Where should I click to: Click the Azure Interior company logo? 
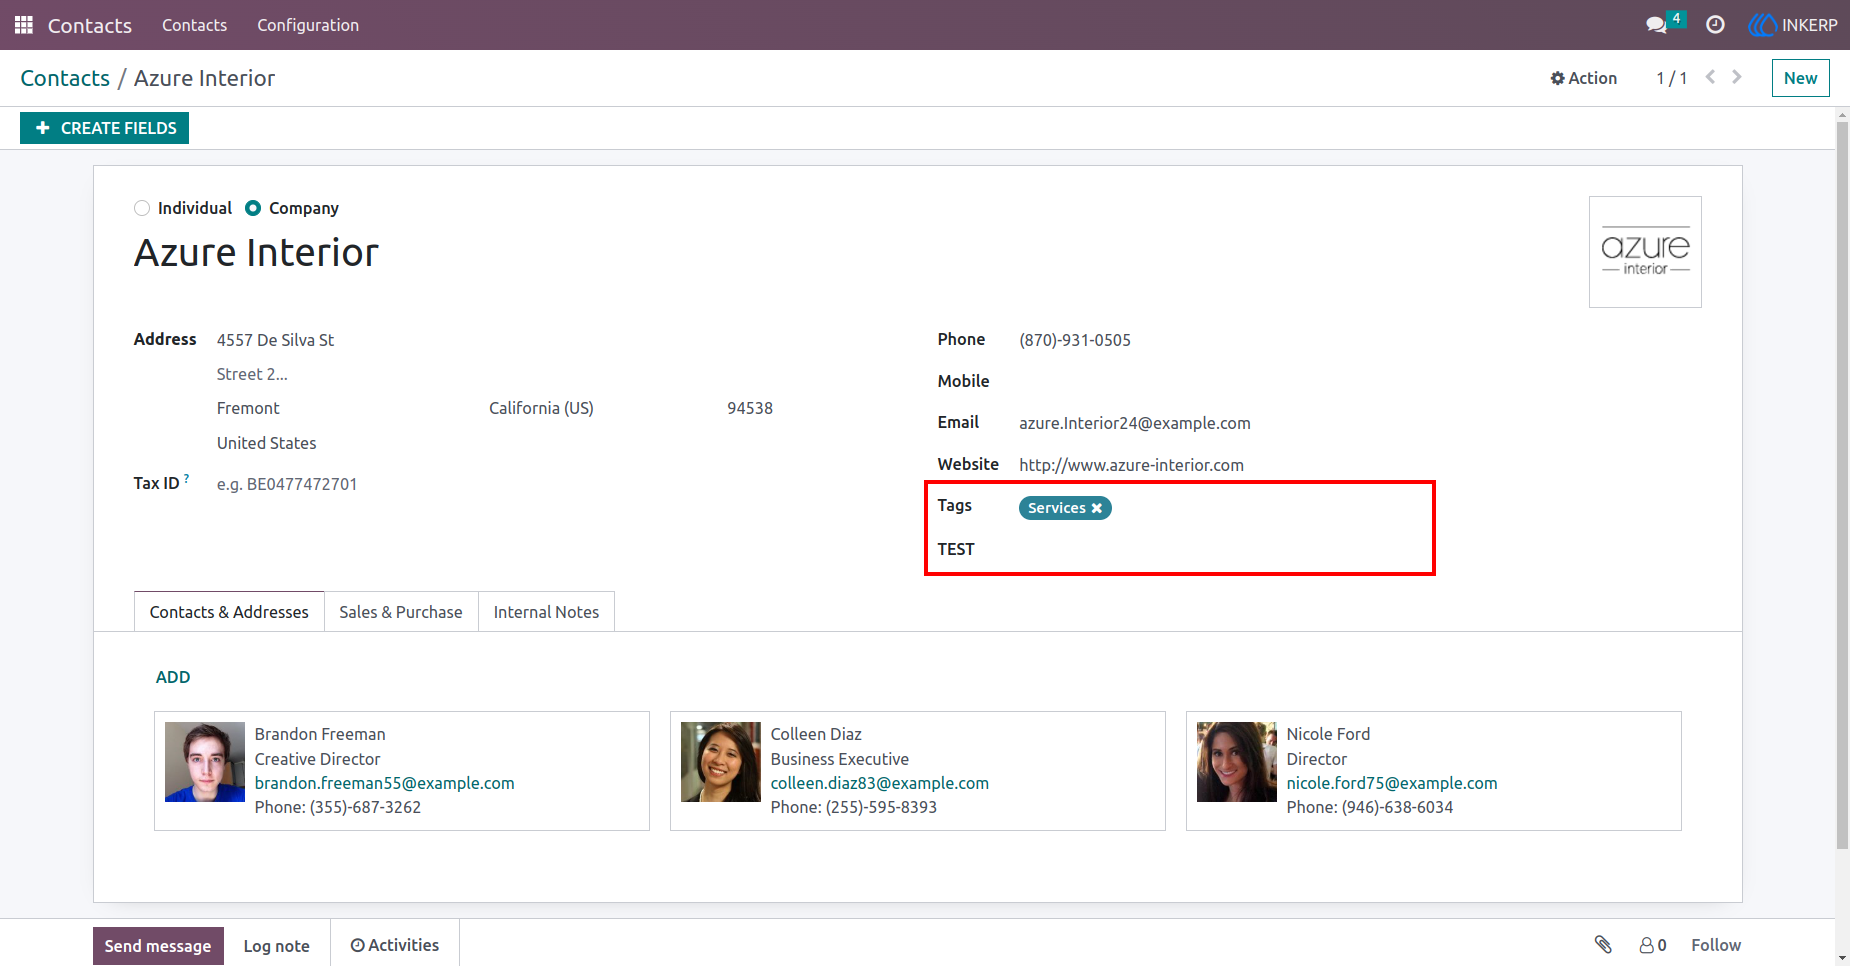click(1645, 252)
